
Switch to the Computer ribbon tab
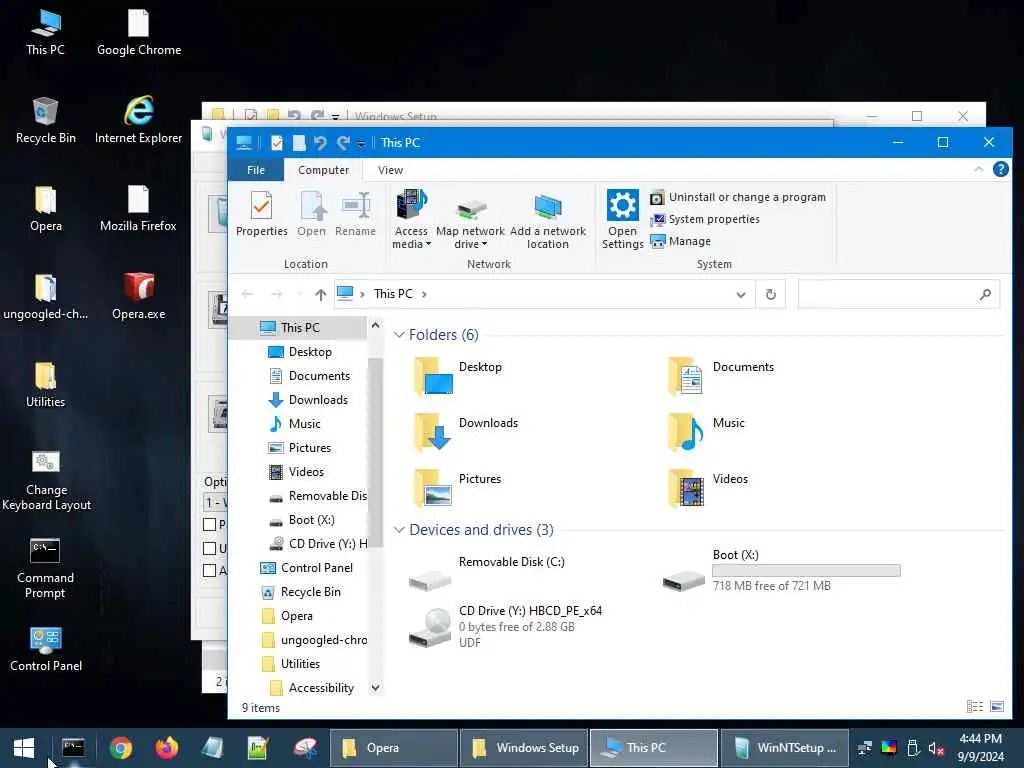[x=323, y=170]
